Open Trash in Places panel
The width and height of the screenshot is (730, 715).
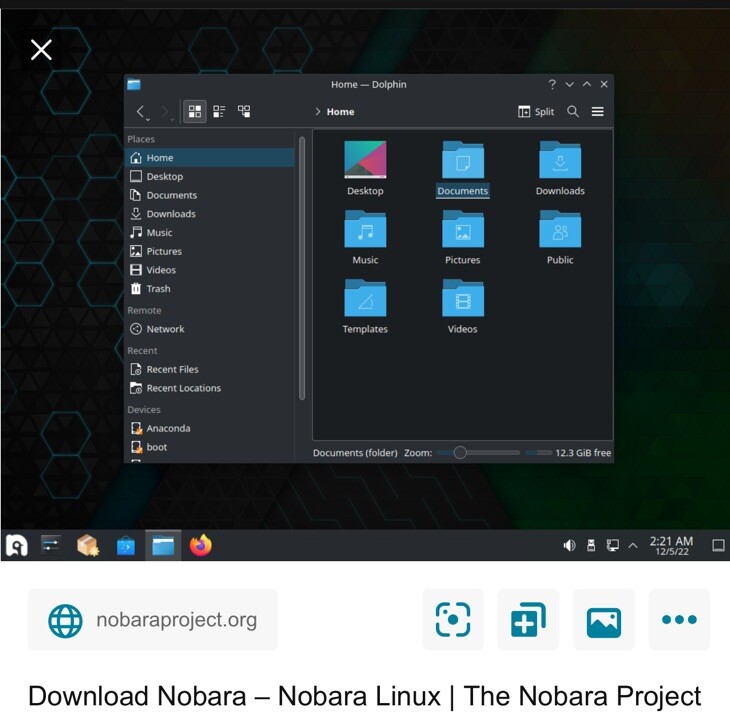click(210, 289)
